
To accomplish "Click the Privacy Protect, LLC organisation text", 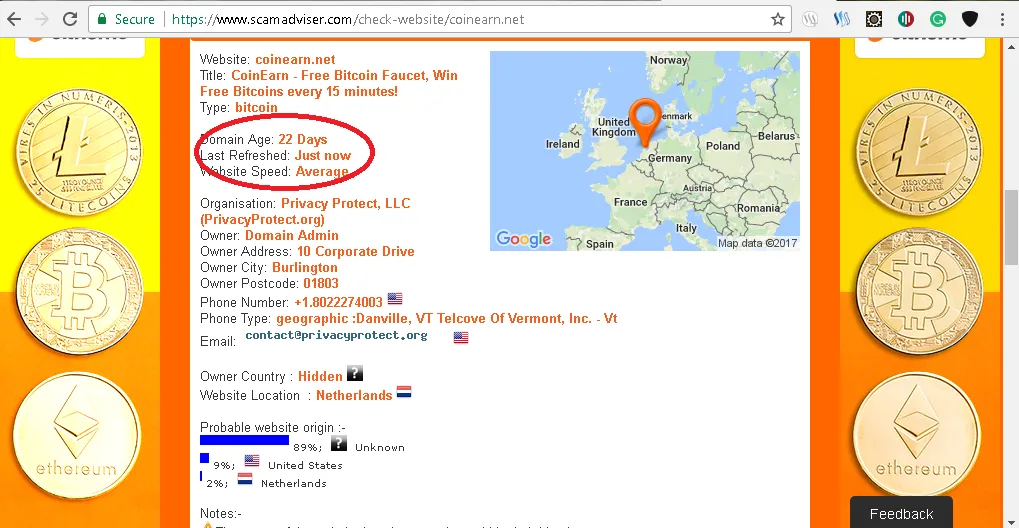I will coord(305,211).
